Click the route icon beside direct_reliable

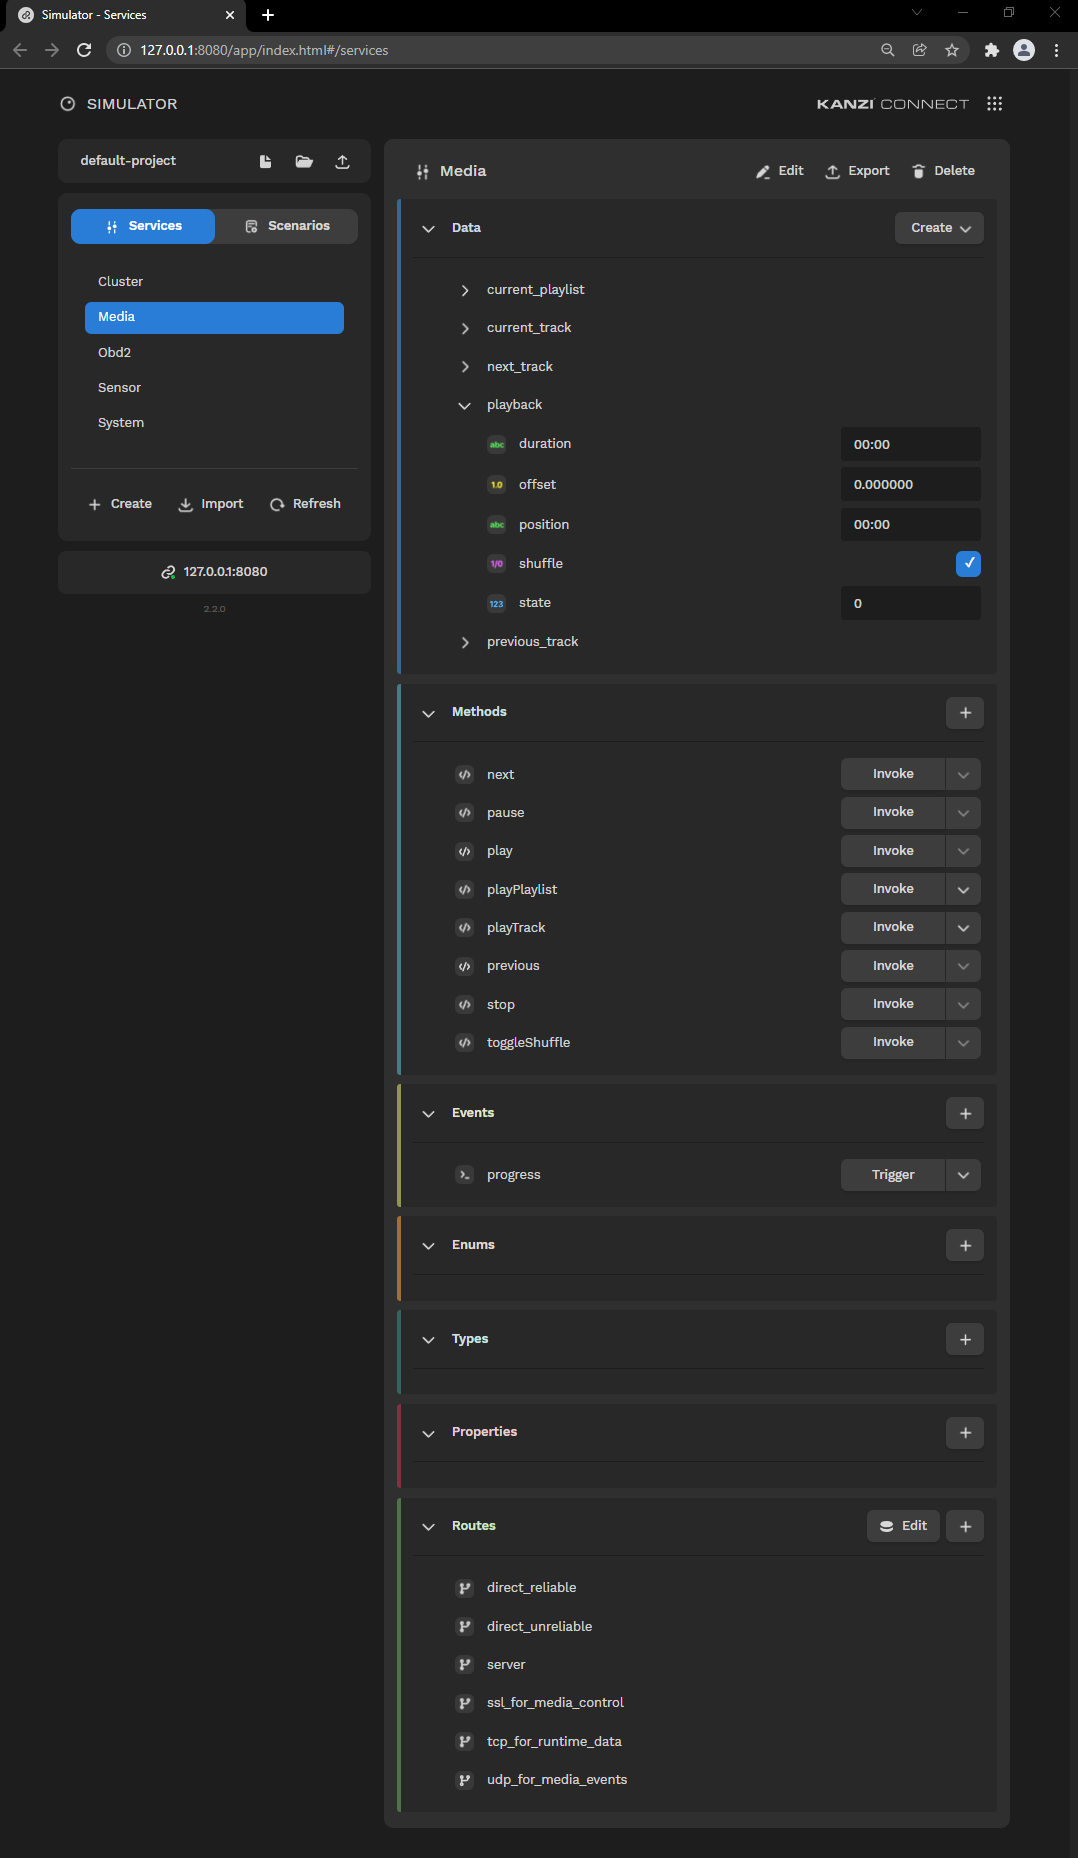click(x=464, y=1588)
